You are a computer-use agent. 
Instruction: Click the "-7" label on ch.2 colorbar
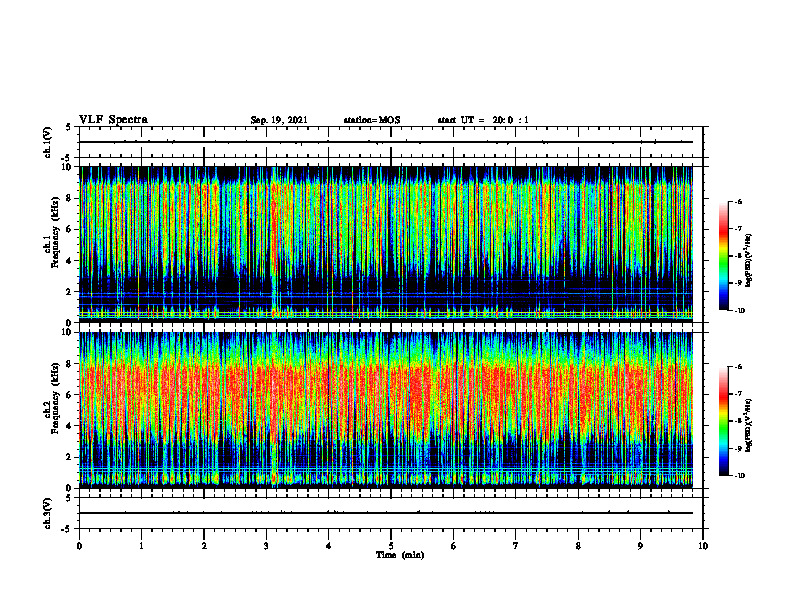(x=738, y=394)
